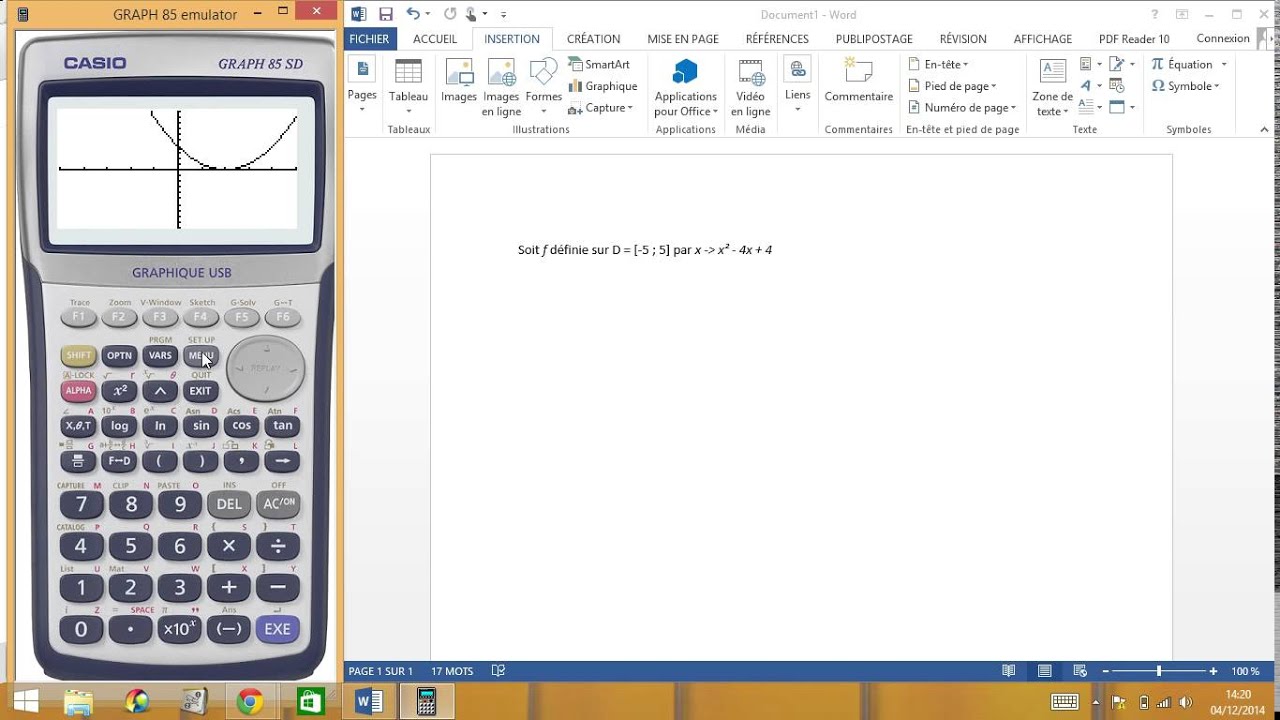Viewport: 1280px width, 720px height.
Task: Click the calculator AC/ON key
Action: 278,504
